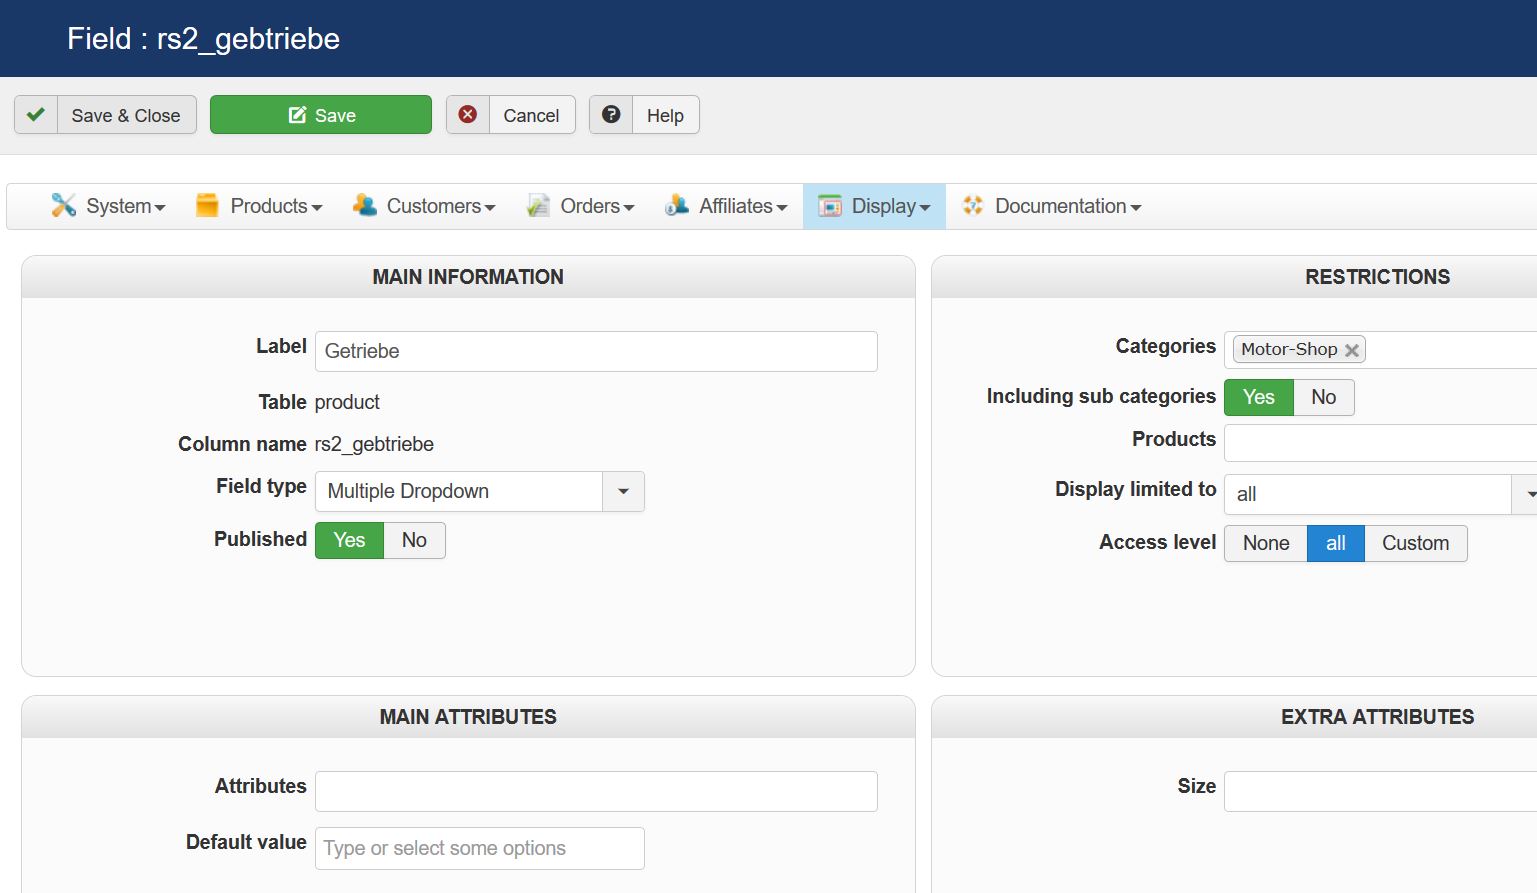Click the Affiliates icon in menu
The image size is (1537, 893).
pyautogui.click(x=677, y=206)
